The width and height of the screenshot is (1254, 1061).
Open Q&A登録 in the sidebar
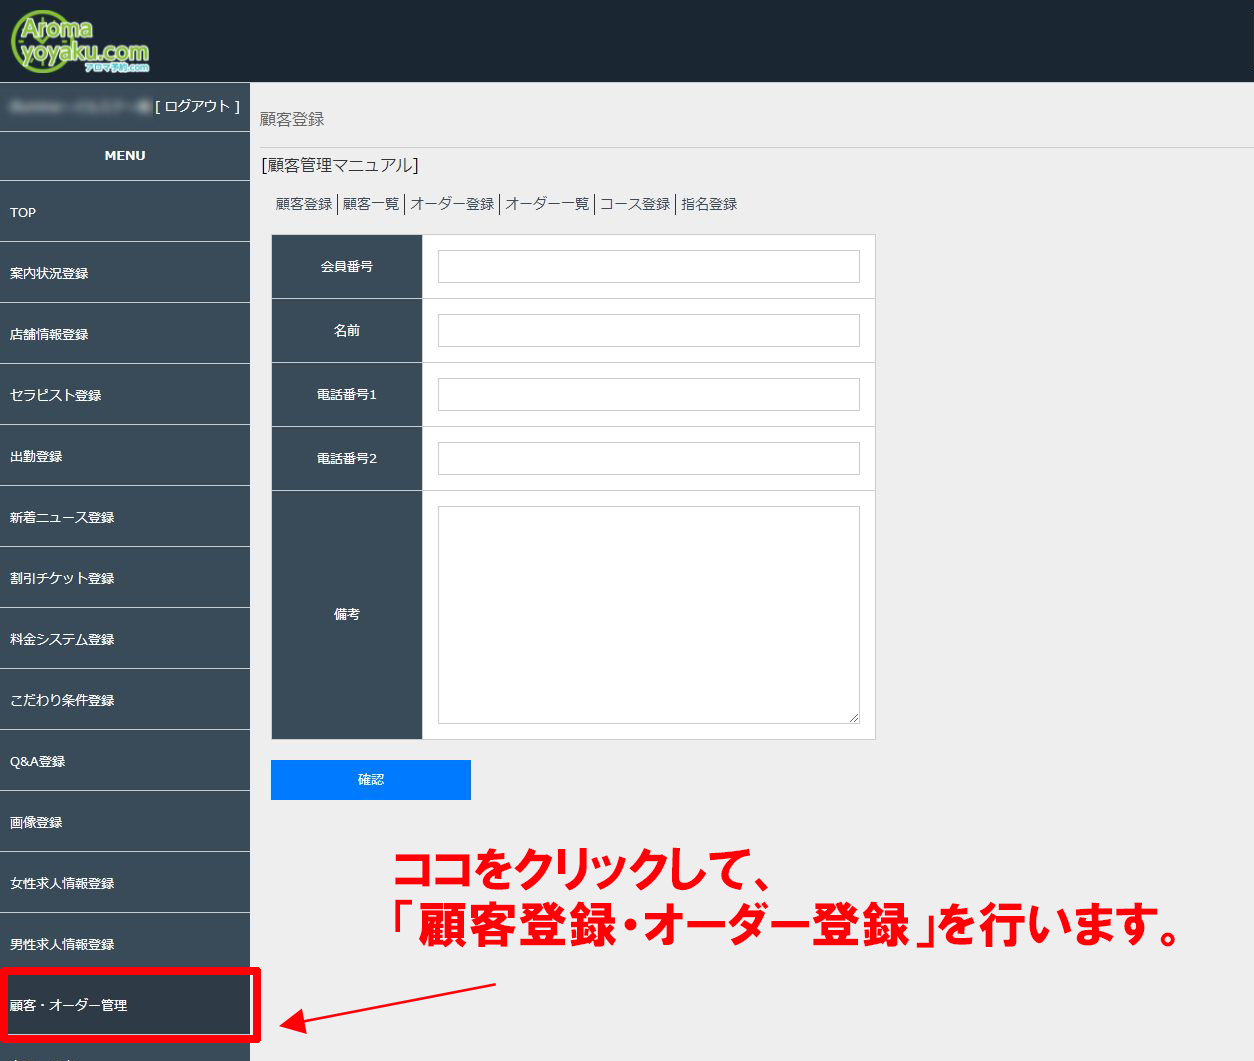(38, 761)
